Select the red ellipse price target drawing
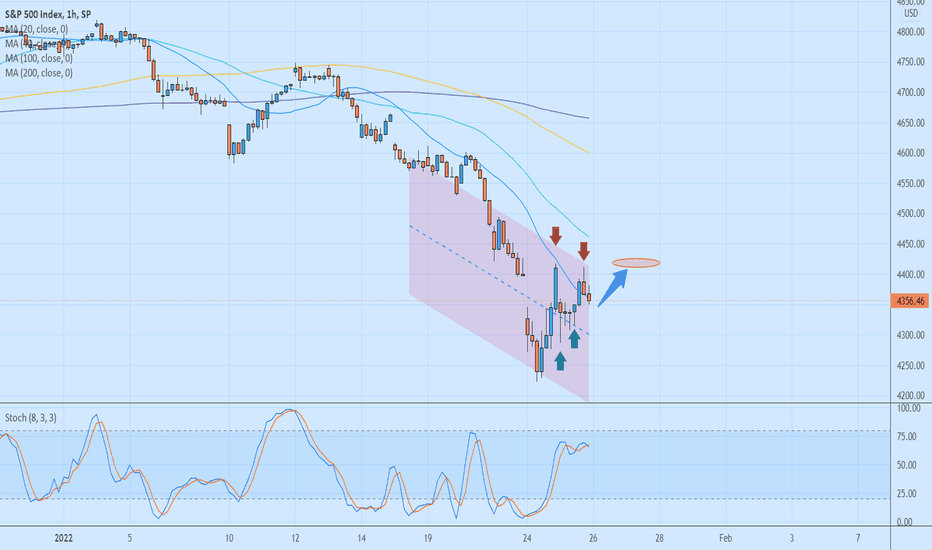This screenshot has height=550, width=932. [636, 263]
